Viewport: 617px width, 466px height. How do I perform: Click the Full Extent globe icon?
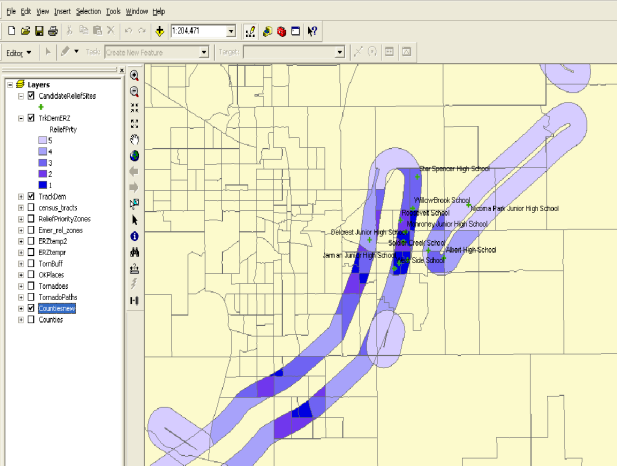tap(134, 155)
